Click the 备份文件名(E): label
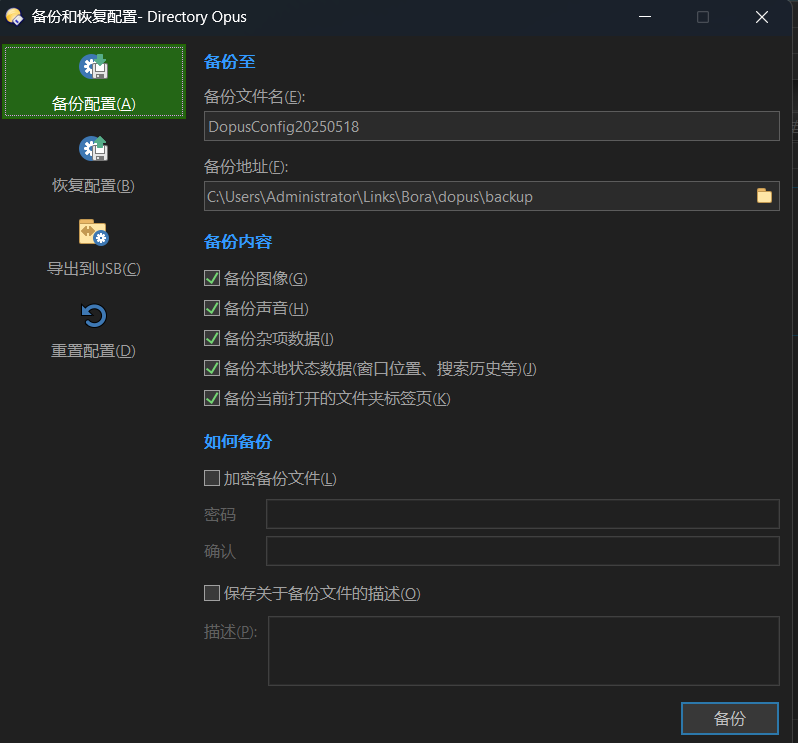 coord(254,97)
